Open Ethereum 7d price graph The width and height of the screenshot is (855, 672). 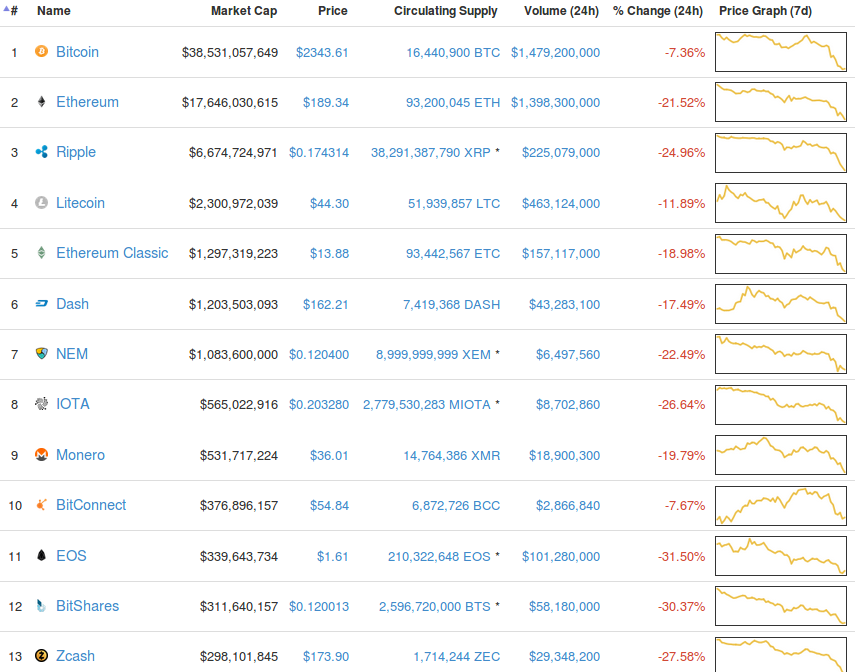coord(781,102)
